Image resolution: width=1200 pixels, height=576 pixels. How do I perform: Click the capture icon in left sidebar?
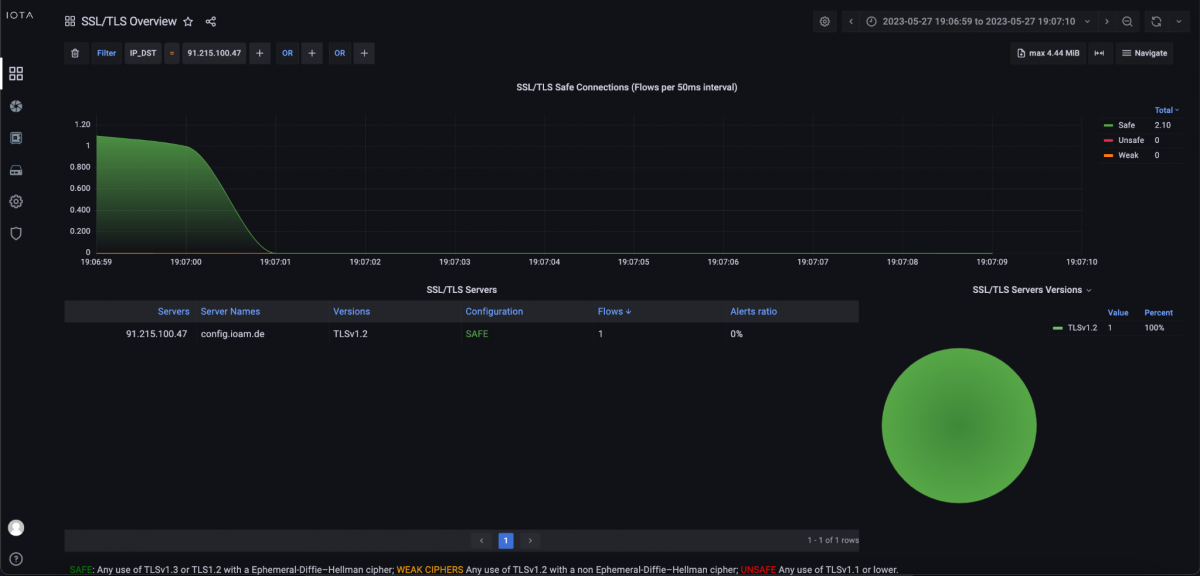[x=16, y=105]
